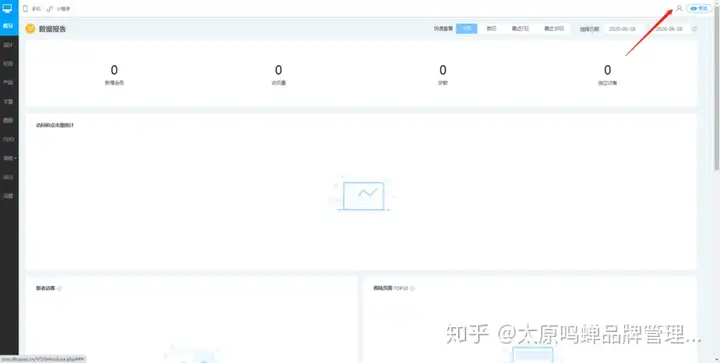
Task: Open the SEO sidebar menu item
Action: [x=9, y=177]
